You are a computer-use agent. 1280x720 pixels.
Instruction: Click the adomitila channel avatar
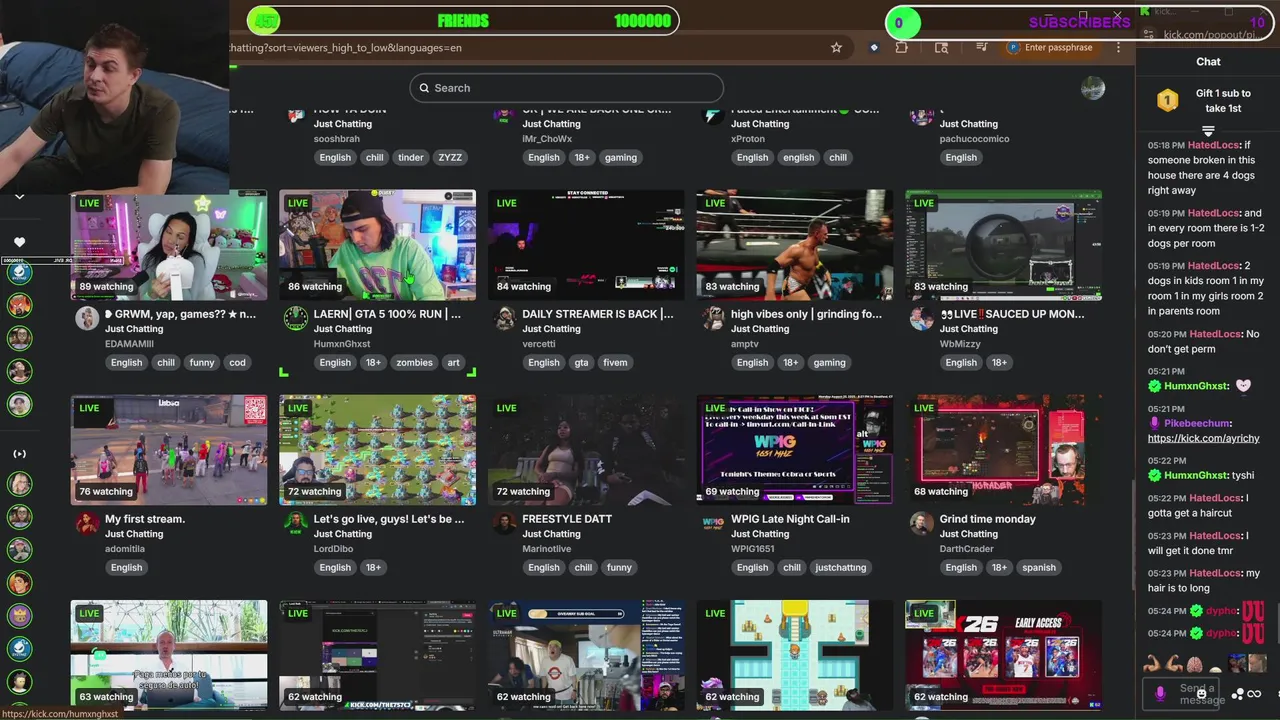87,523
